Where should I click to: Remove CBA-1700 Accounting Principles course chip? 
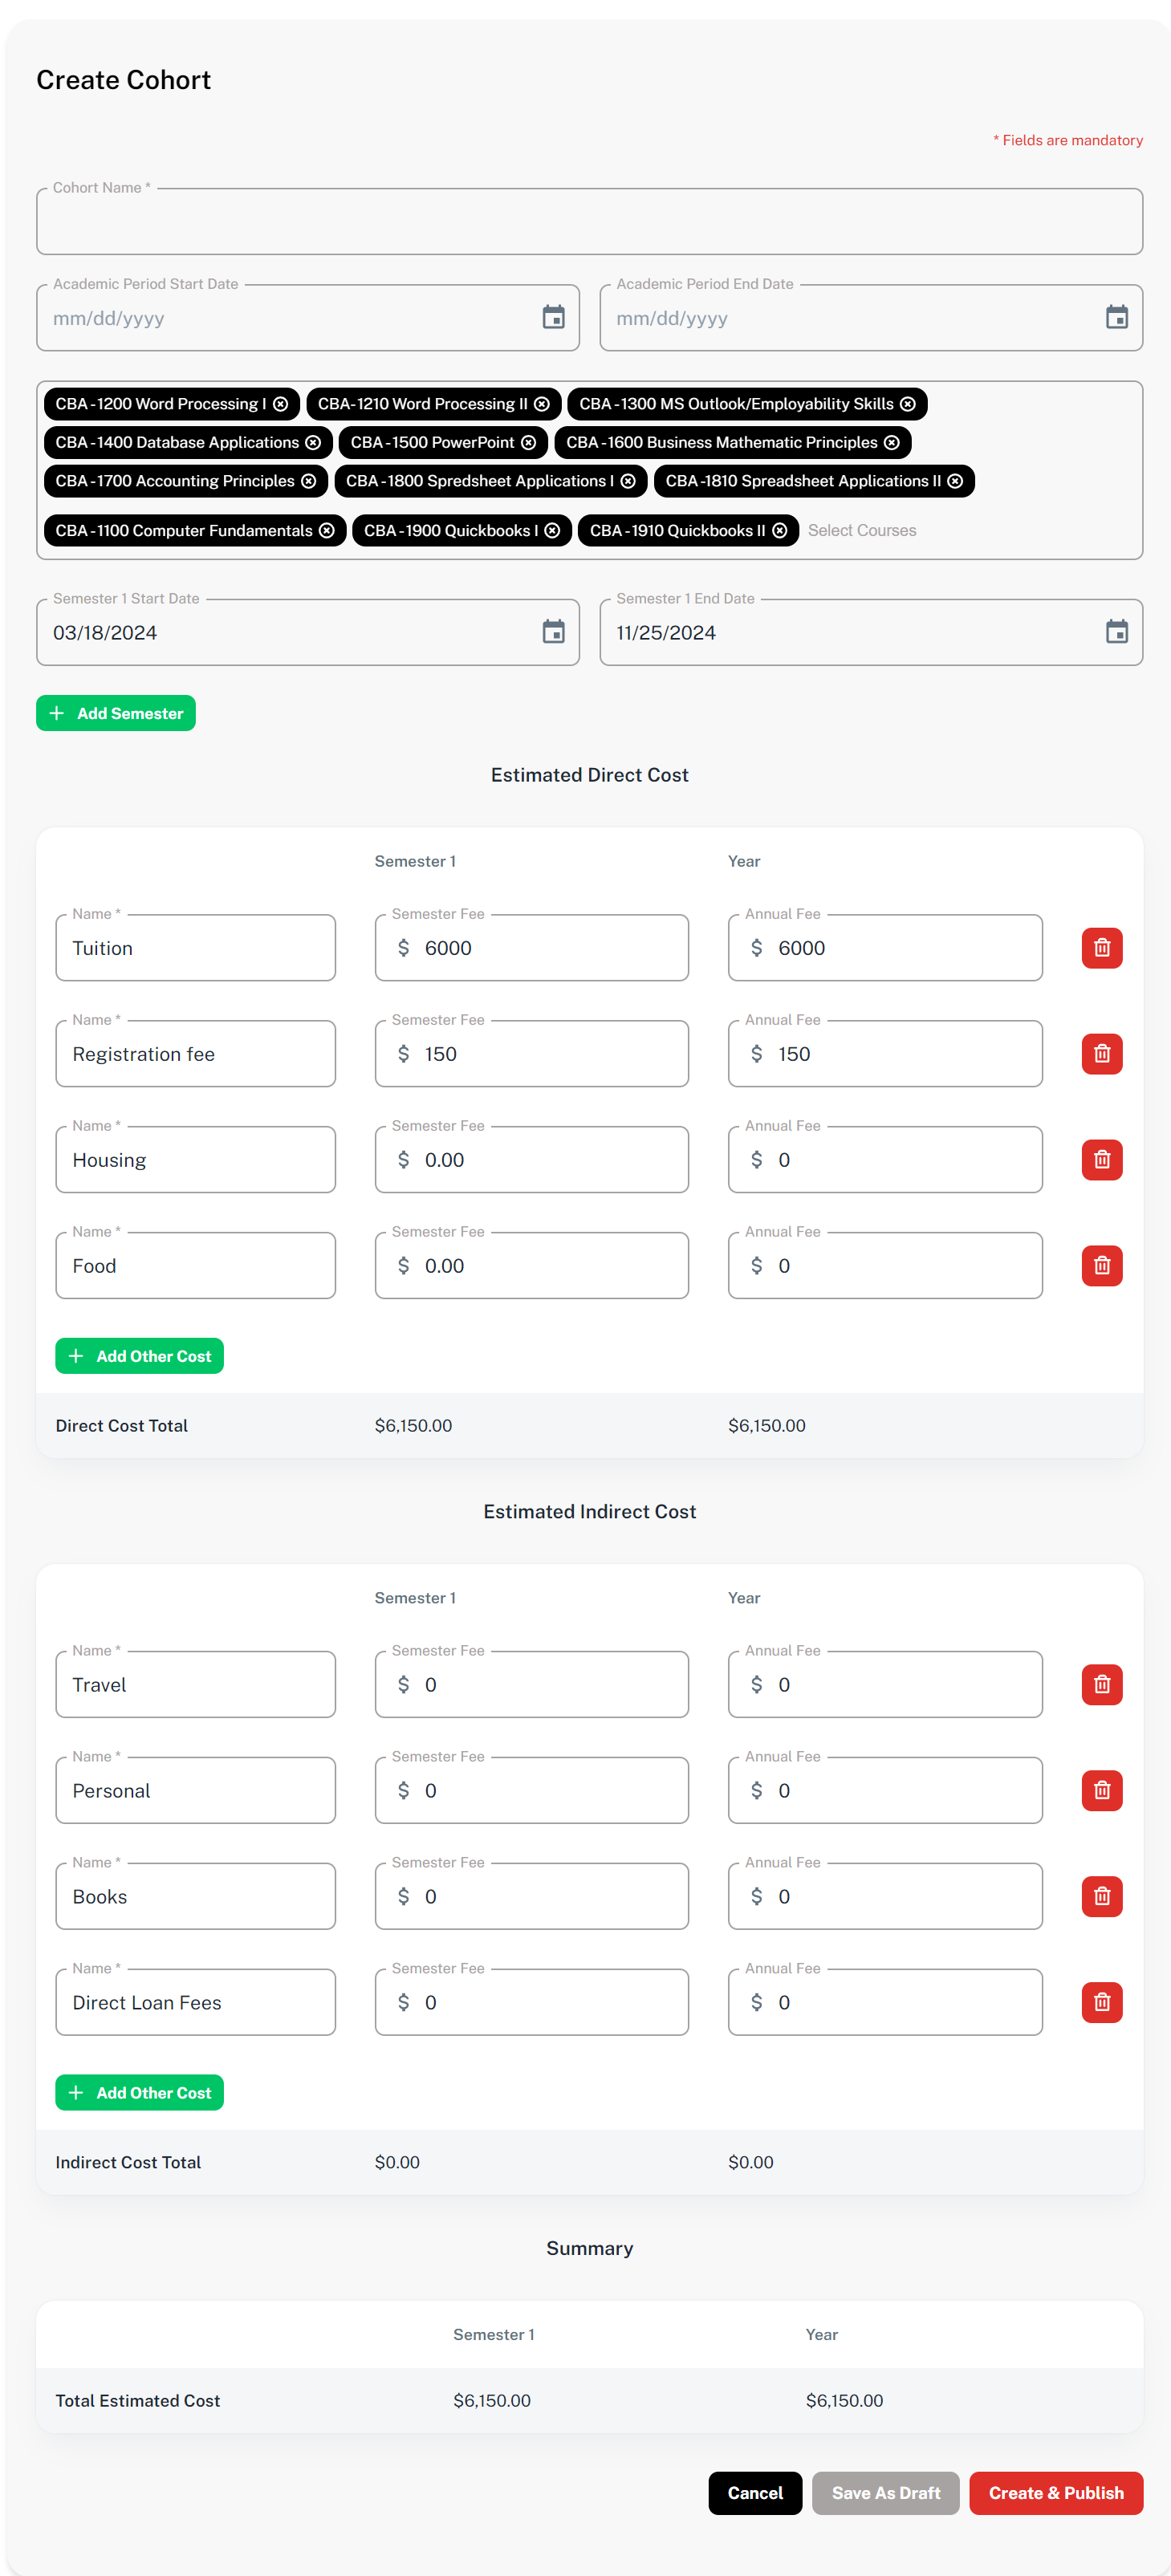coord(309,481)
